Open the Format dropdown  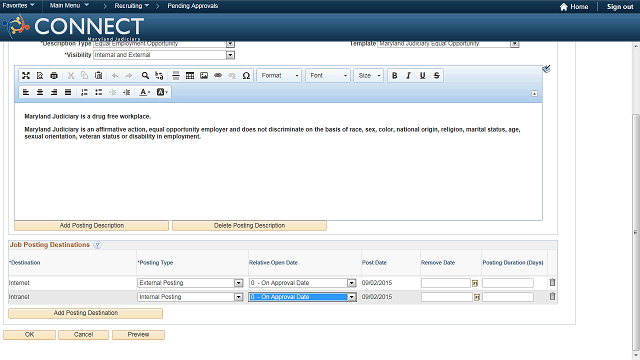tap(279, 76)
